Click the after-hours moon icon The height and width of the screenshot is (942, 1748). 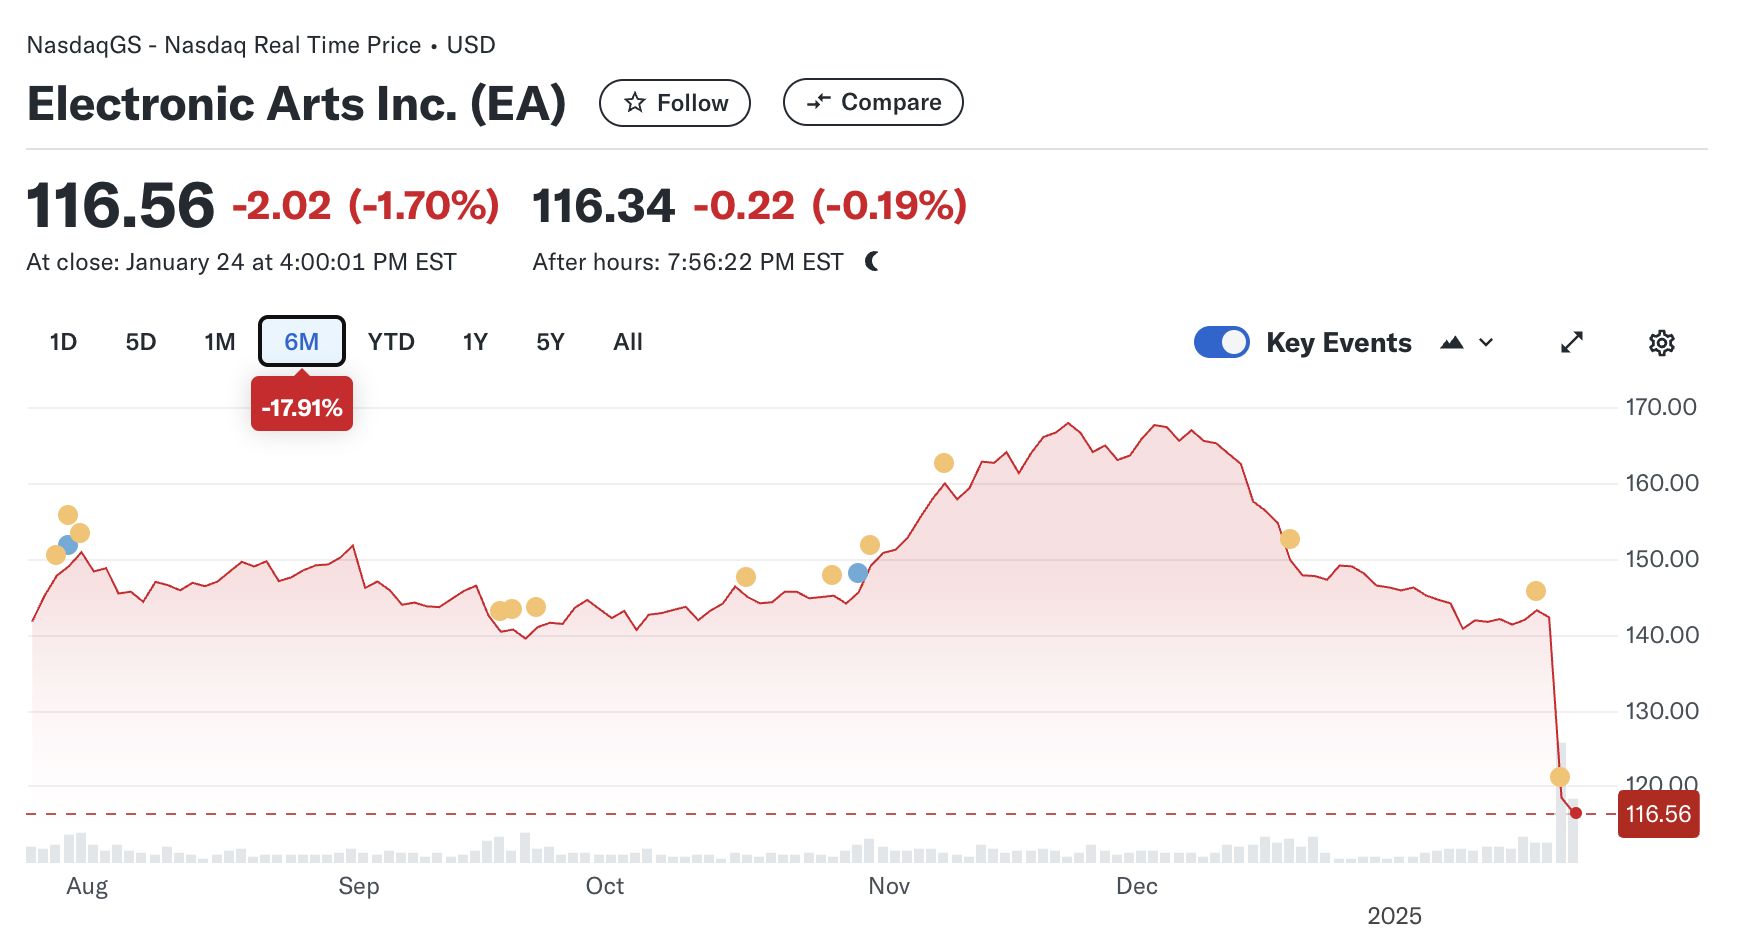pos(872,262)
